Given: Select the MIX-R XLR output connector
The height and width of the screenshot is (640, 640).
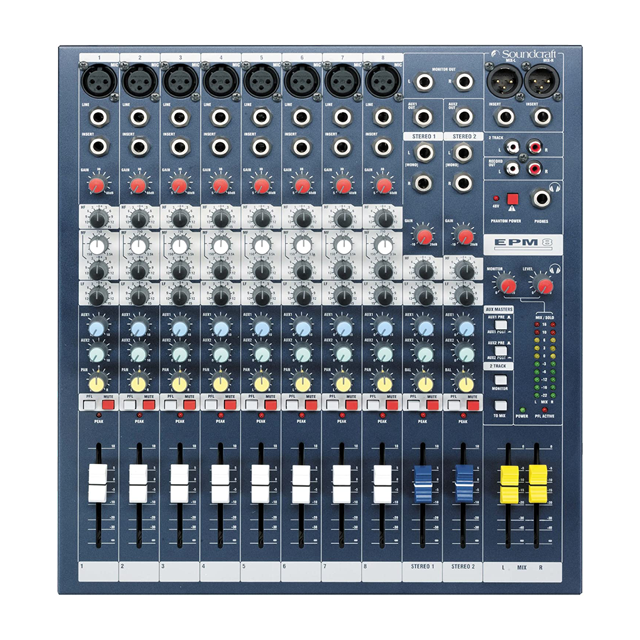Looking at the screenshot, I should 542,80.
